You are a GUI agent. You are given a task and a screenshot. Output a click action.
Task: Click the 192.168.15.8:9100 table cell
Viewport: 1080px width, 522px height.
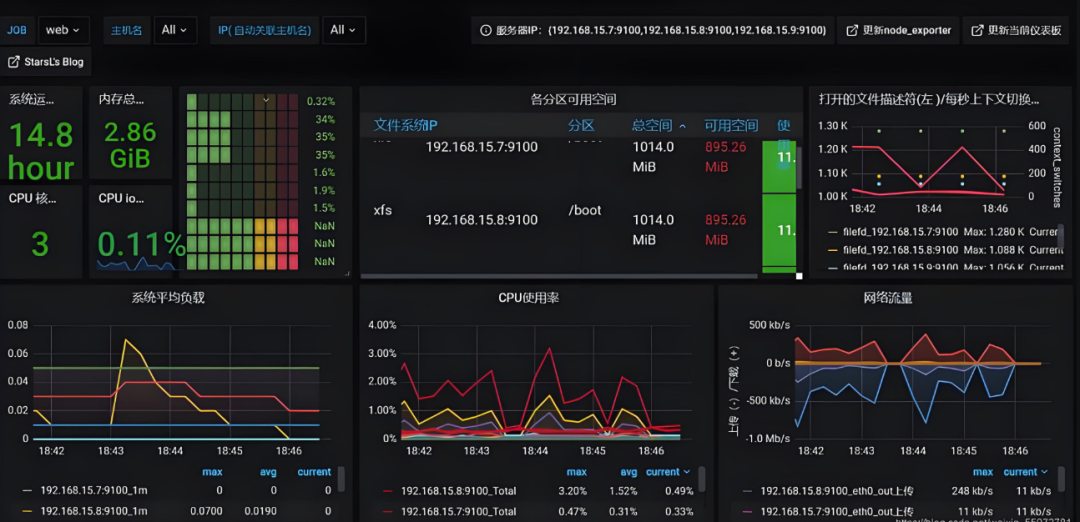tap(481, 220)
